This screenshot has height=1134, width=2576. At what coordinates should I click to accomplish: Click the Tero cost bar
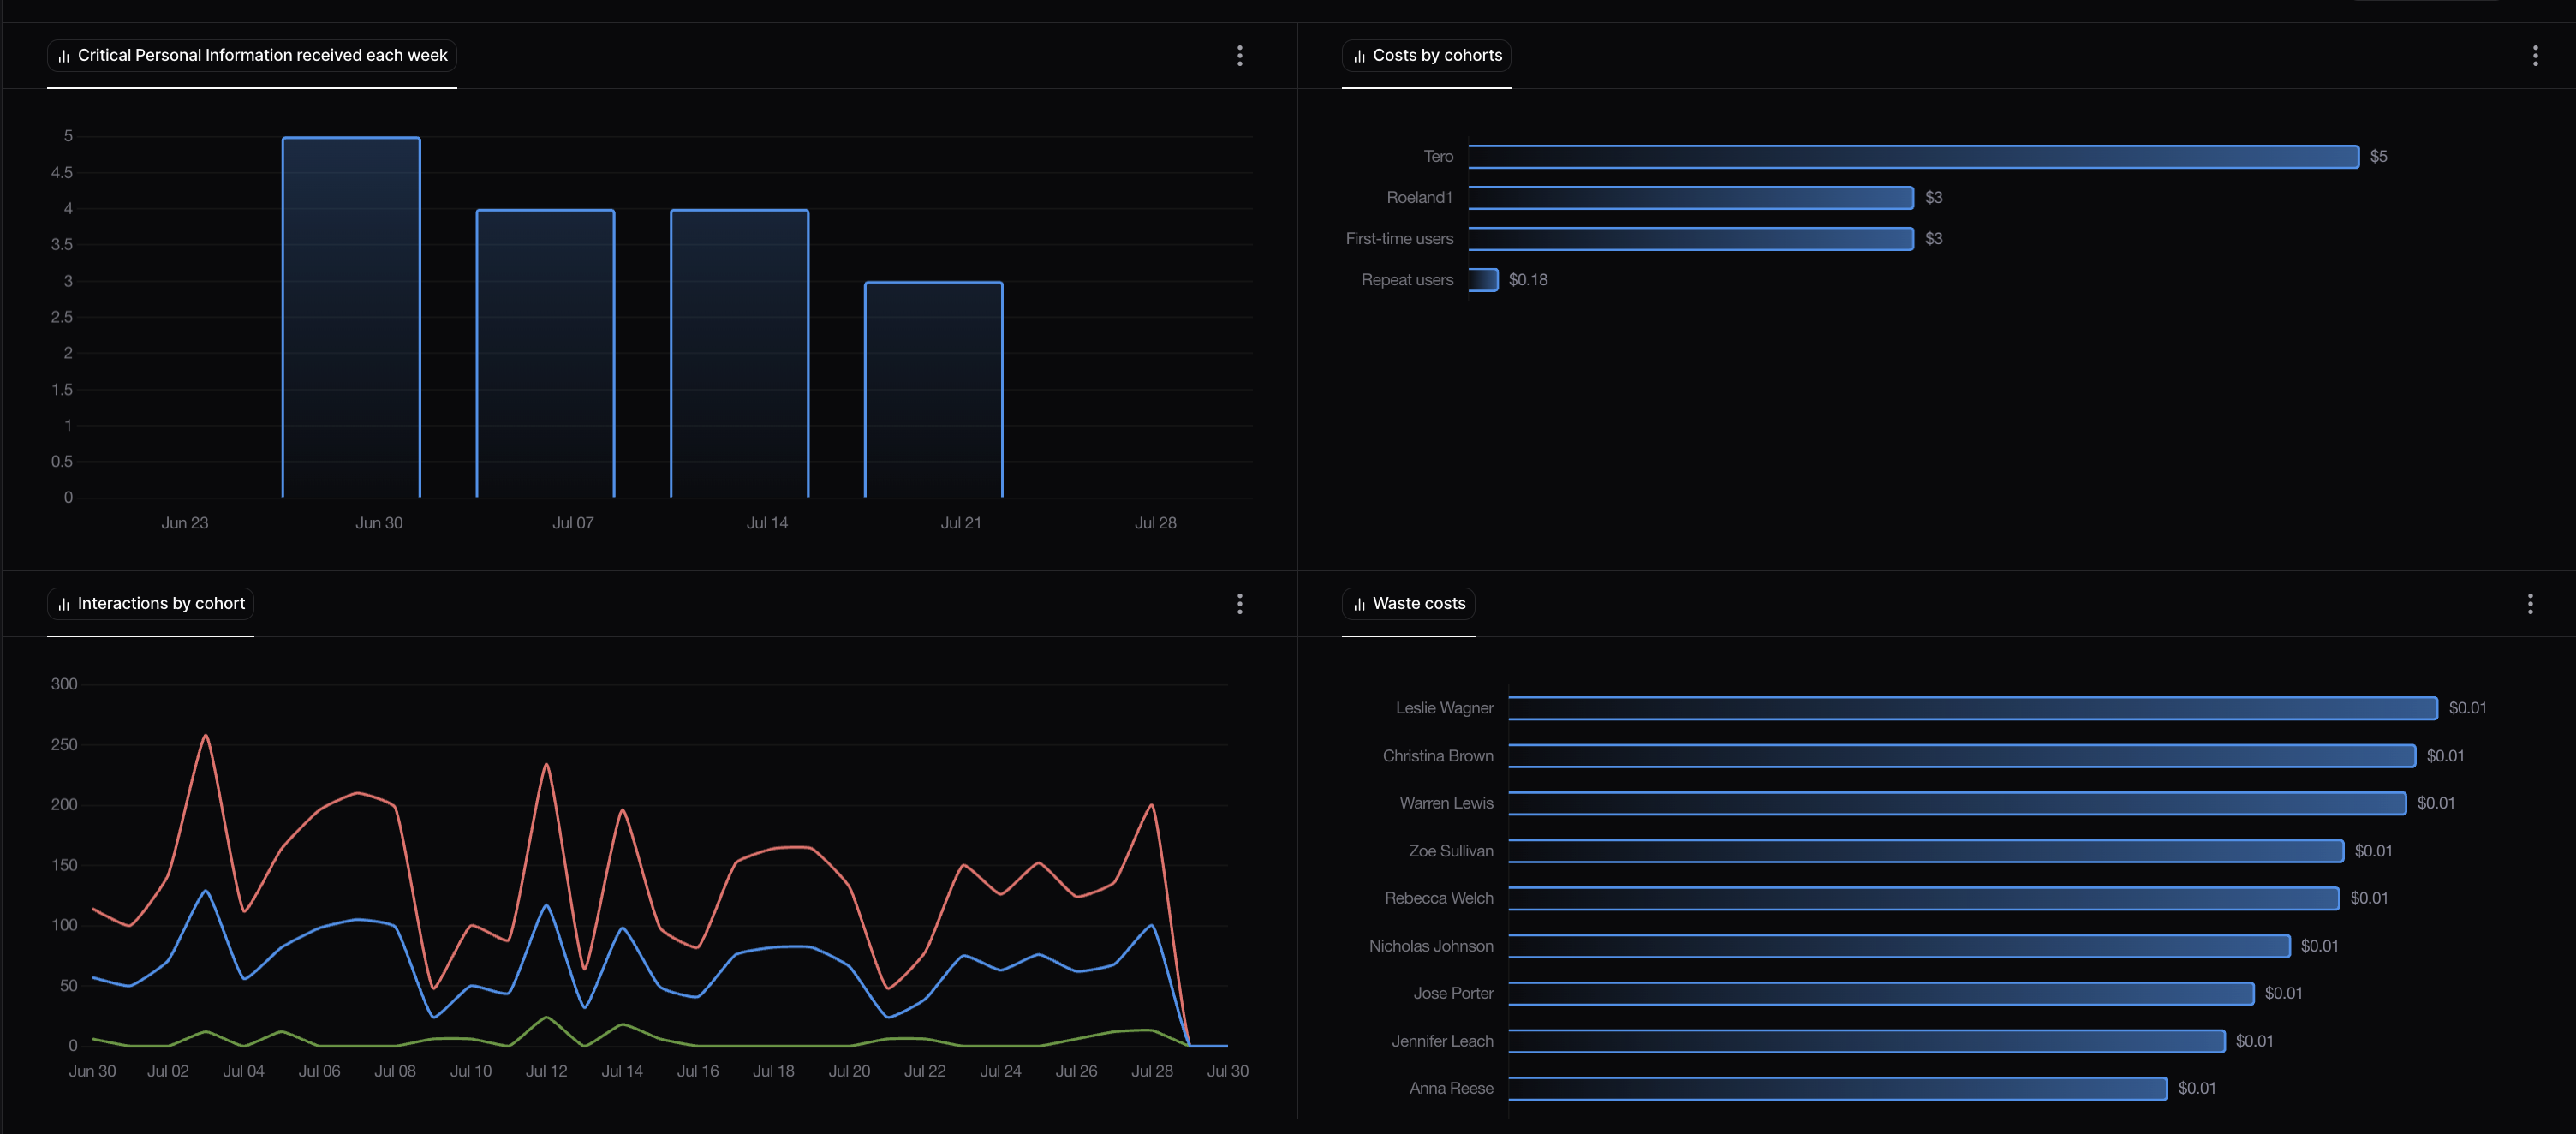point(1912,157)
